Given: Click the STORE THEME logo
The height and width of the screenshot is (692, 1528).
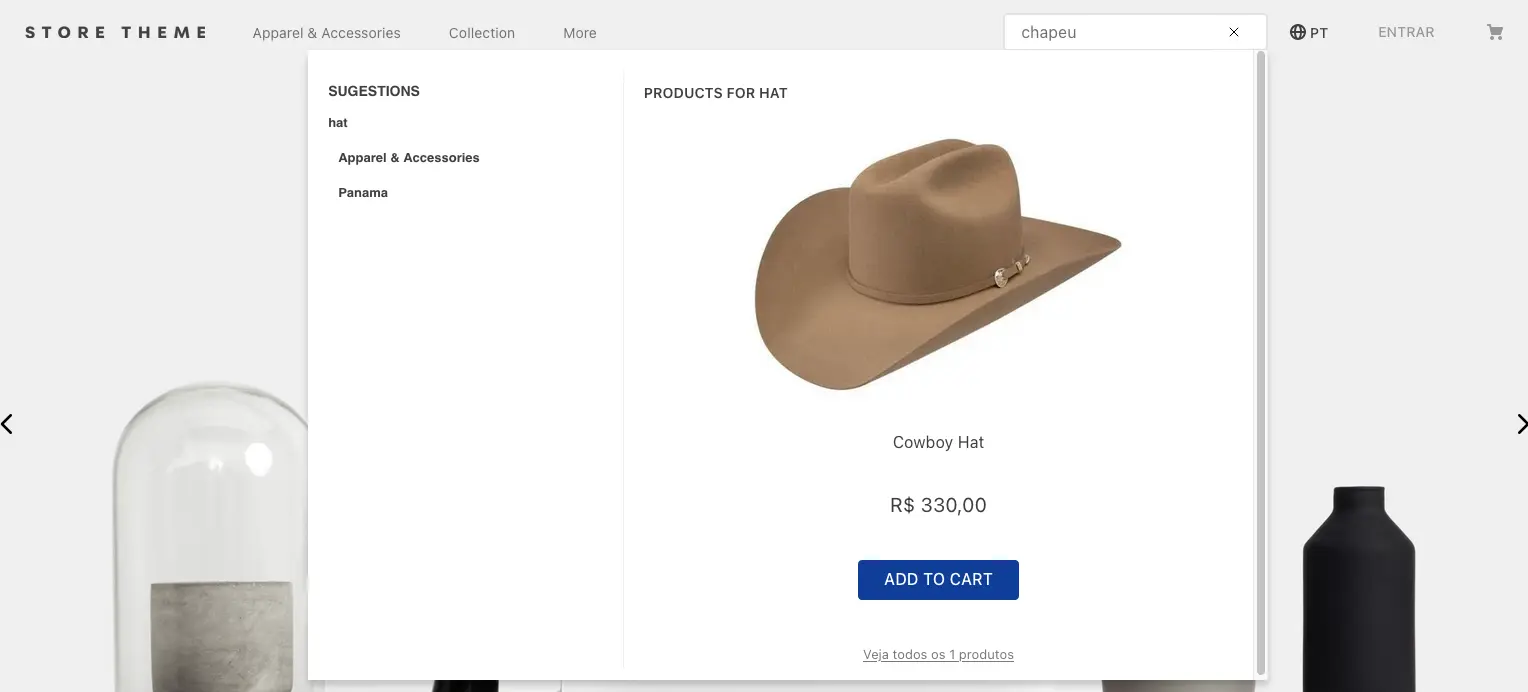Looking at the screenshot, I should pos(116,31).
